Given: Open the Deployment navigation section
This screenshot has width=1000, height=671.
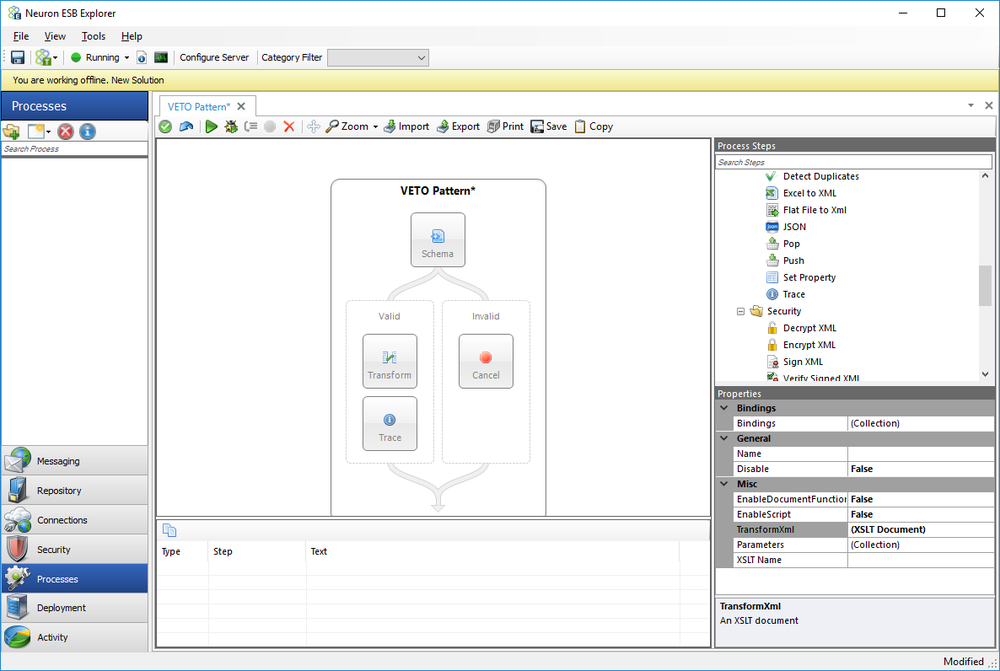Looking at the screenshot, I should coord(75,608).
